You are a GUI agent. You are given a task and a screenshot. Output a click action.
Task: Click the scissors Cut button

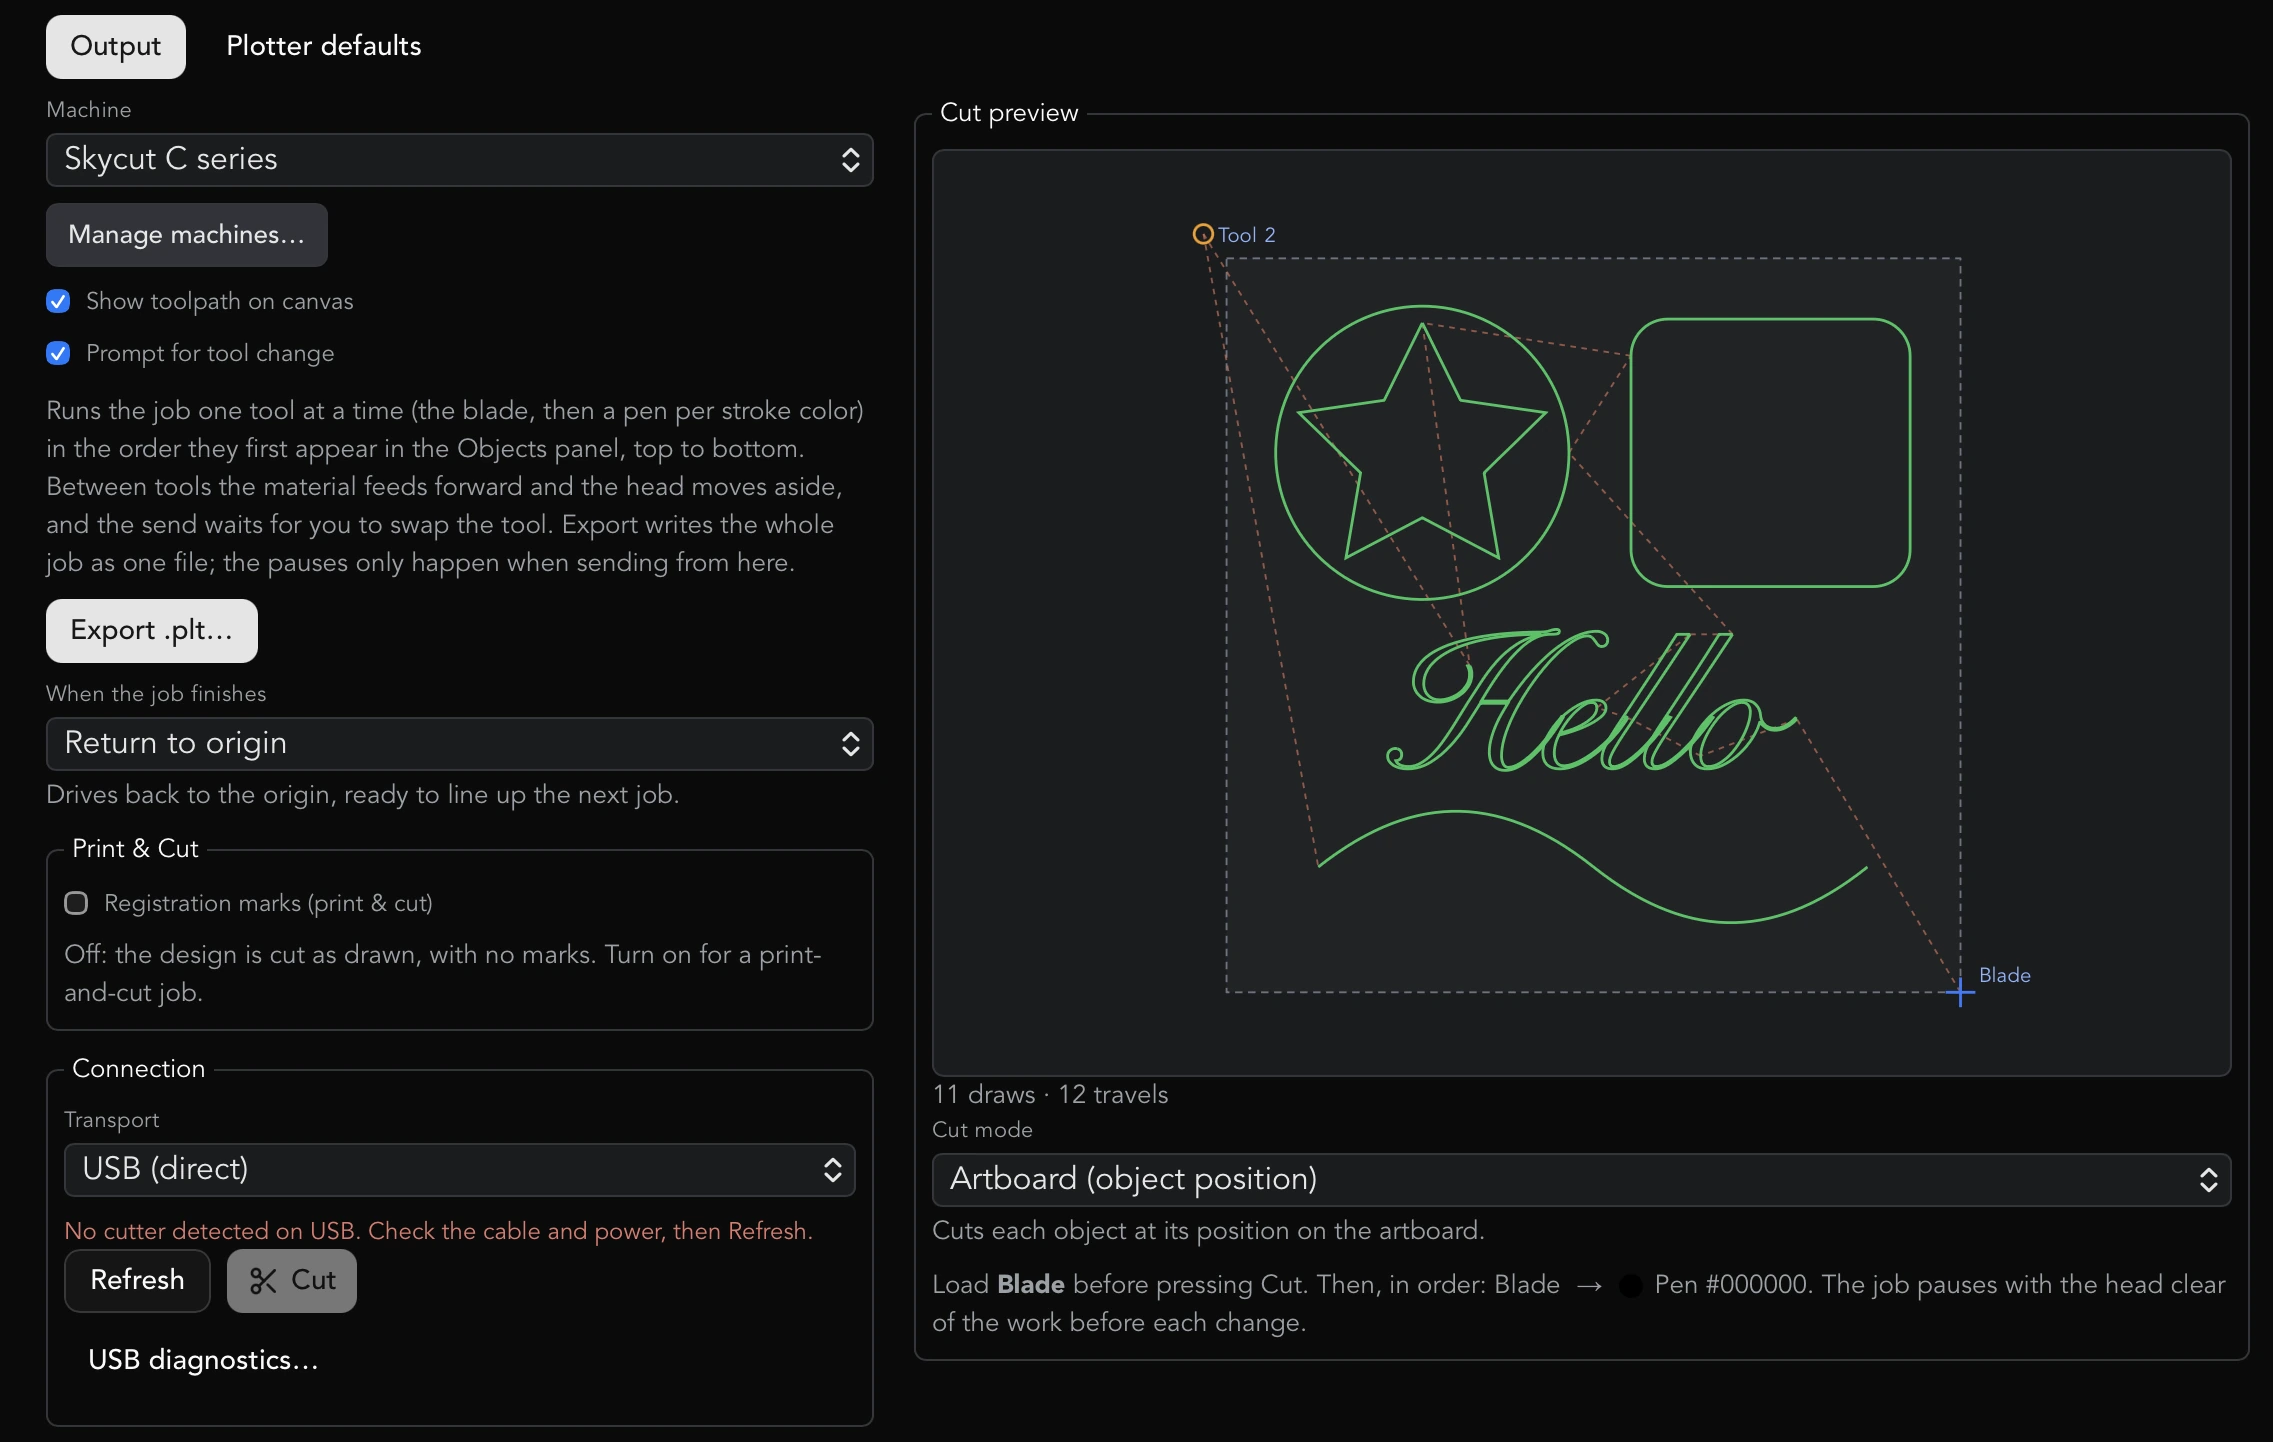[x=292, y=1280]
